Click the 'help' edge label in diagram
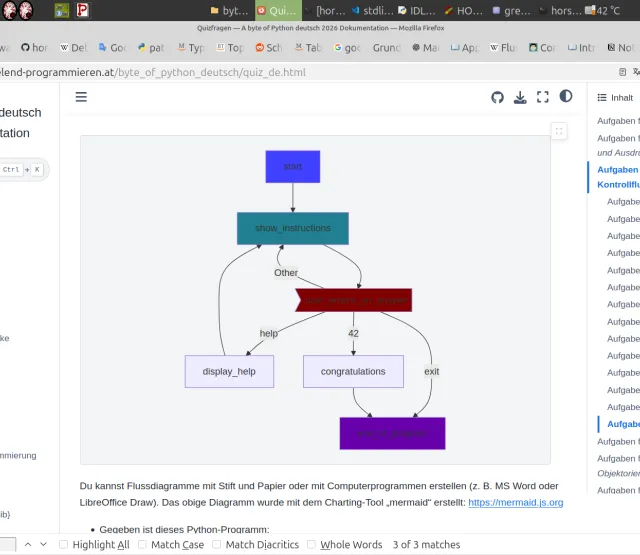640x555 pixels. [x=269, y=333]
